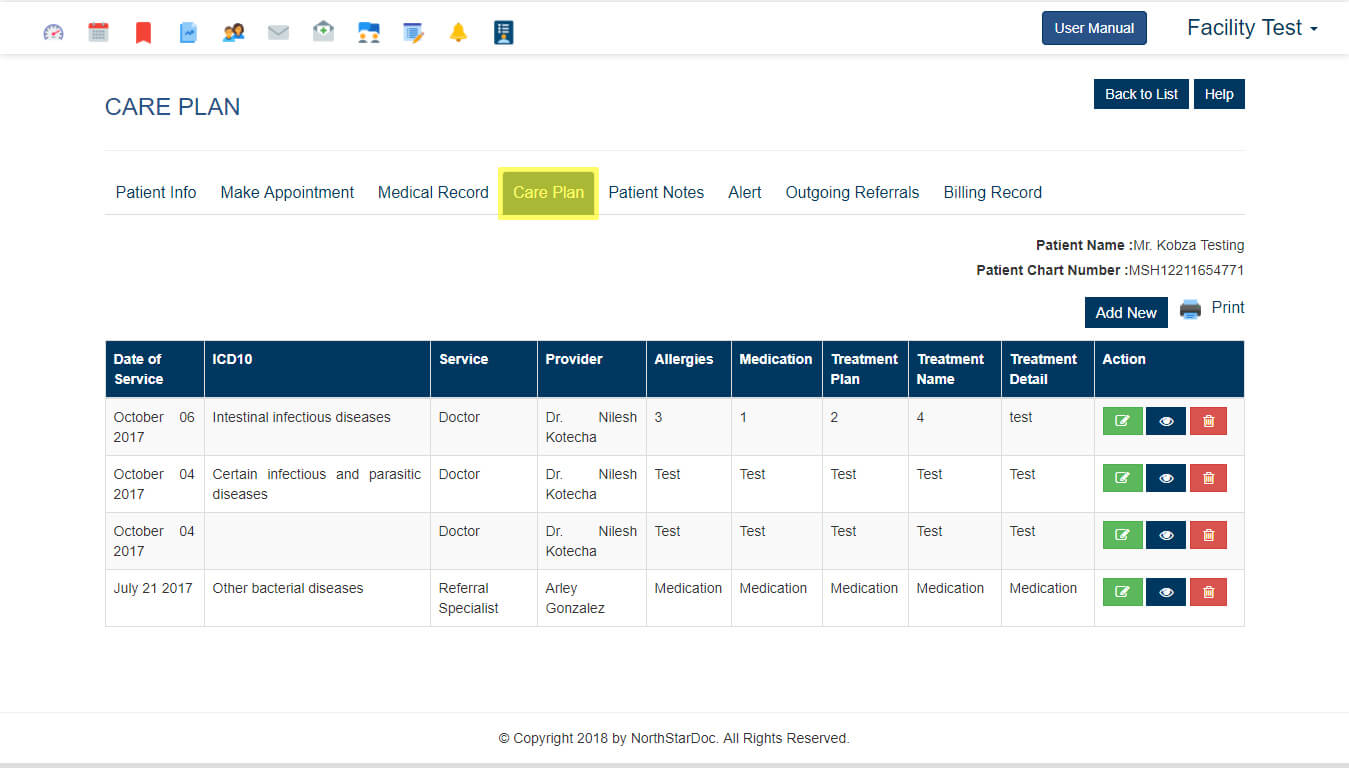Image resolution: width=1349 pixels, height=768 pixels.
Task: Click the printer icon next to Print
Action: tap(1190, 309)
